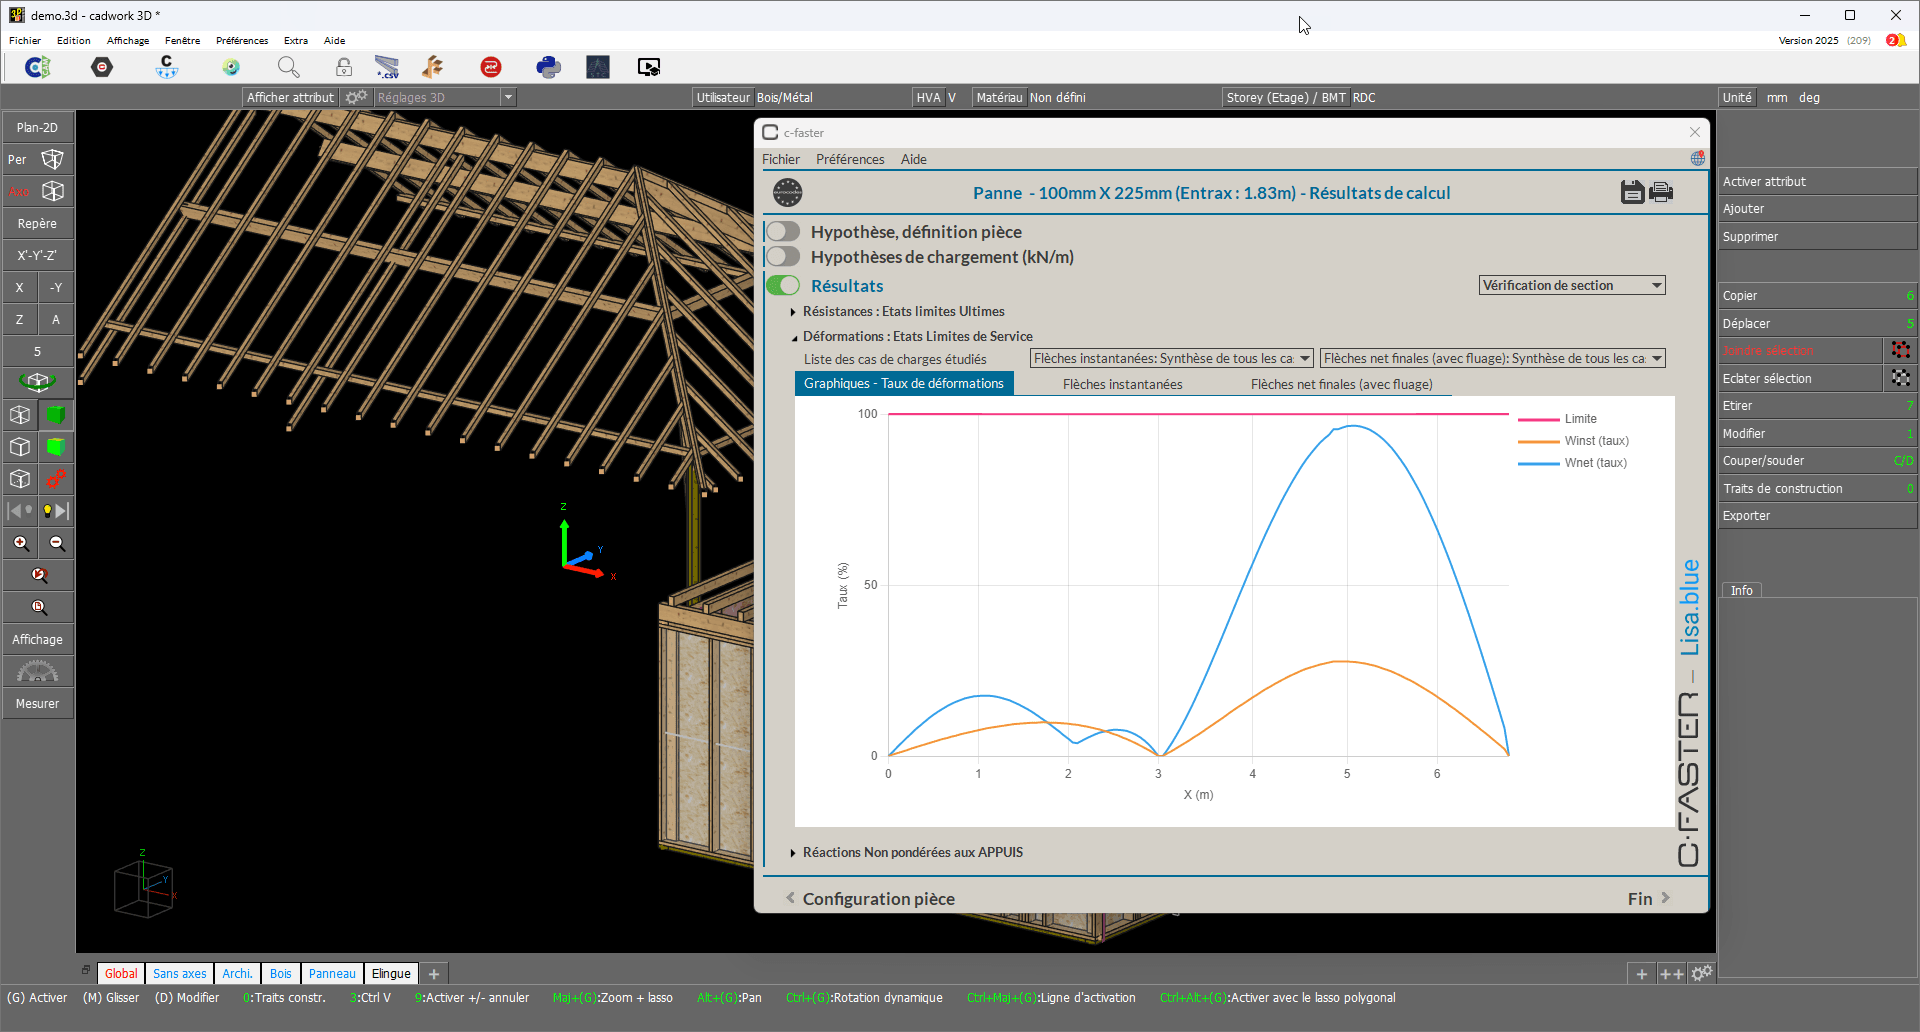Click the Afficher attribut button
This screenshot has height=1032, width=1920.
[x=291, y=97]
